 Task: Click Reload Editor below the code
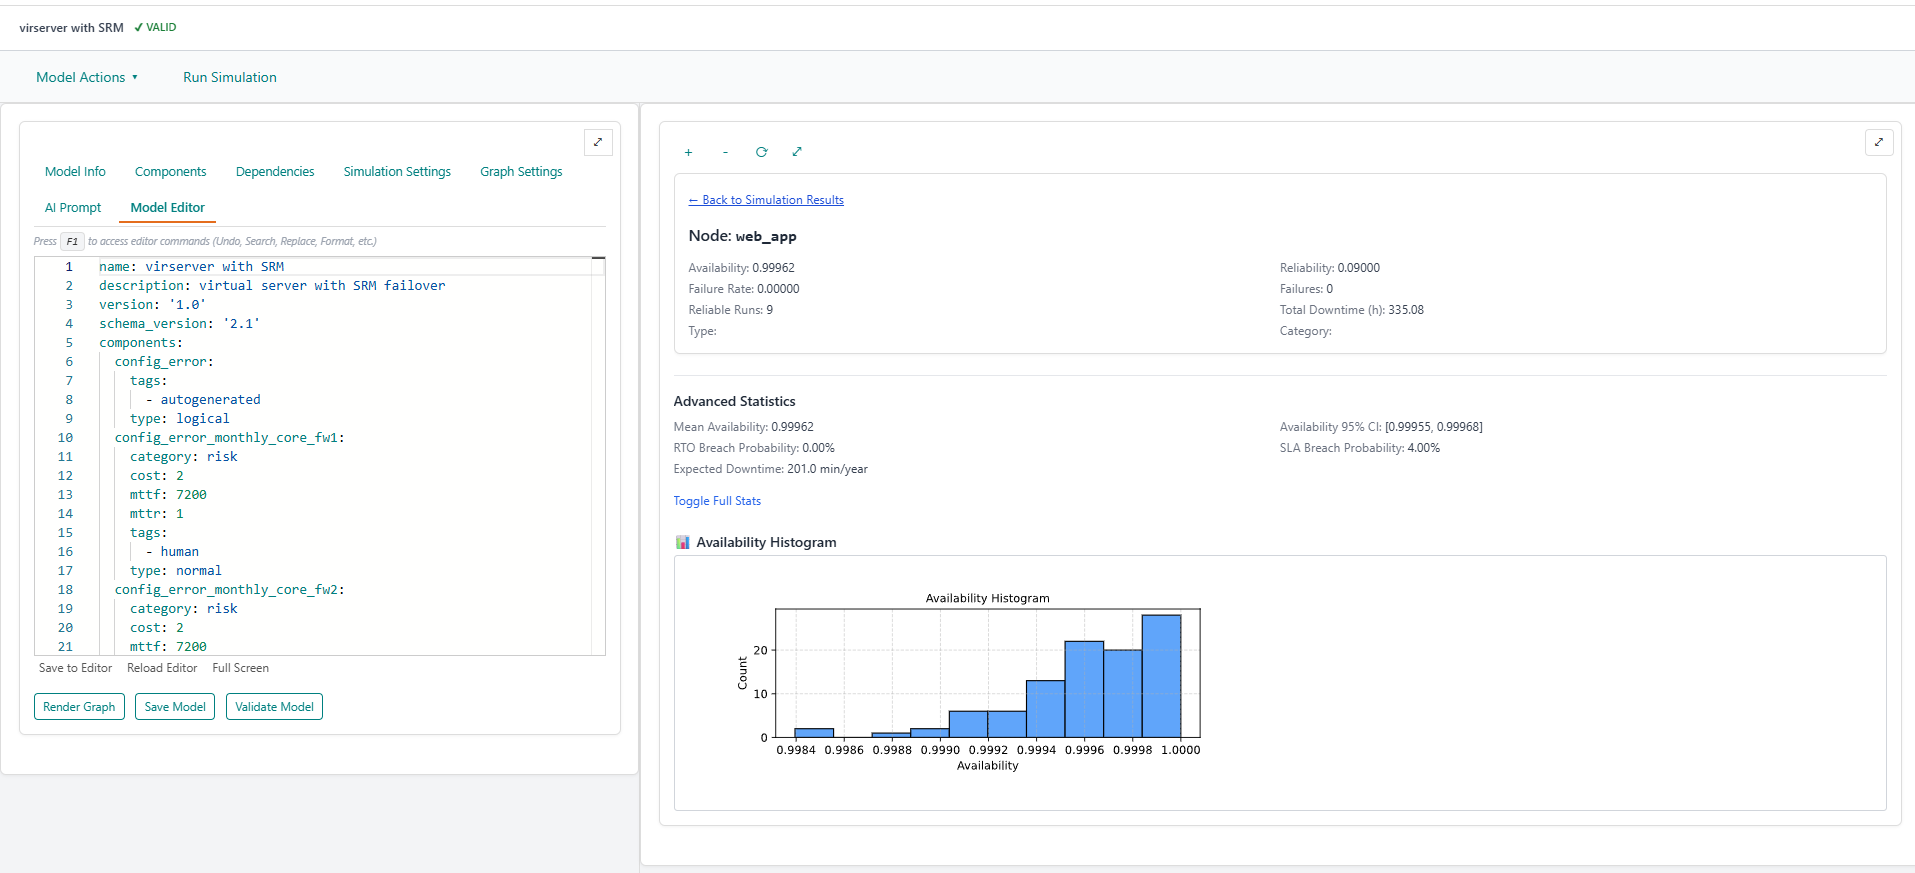coord(162,668)
